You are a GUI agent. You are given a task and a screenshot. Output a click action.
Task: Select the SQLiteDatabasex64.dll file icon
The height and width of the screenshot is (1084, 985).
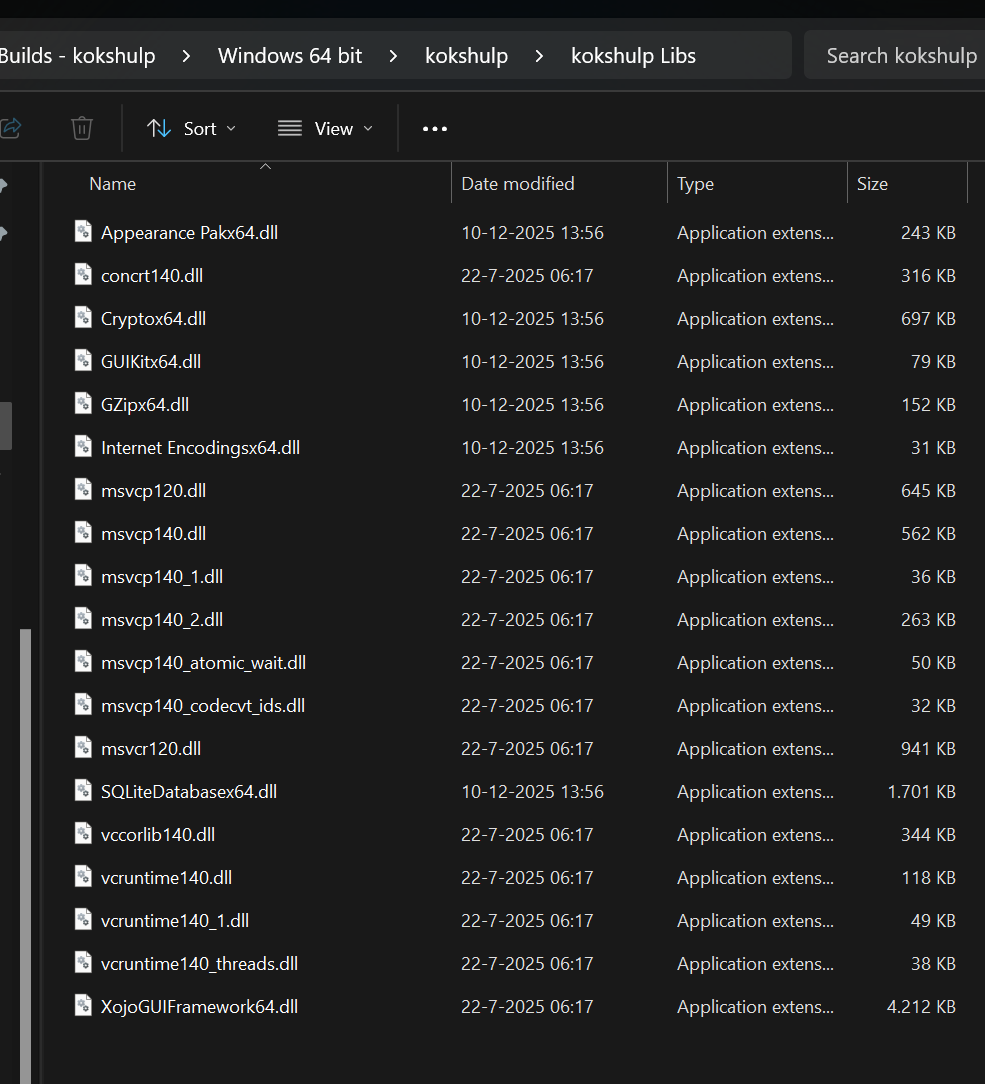pos(84,791)
